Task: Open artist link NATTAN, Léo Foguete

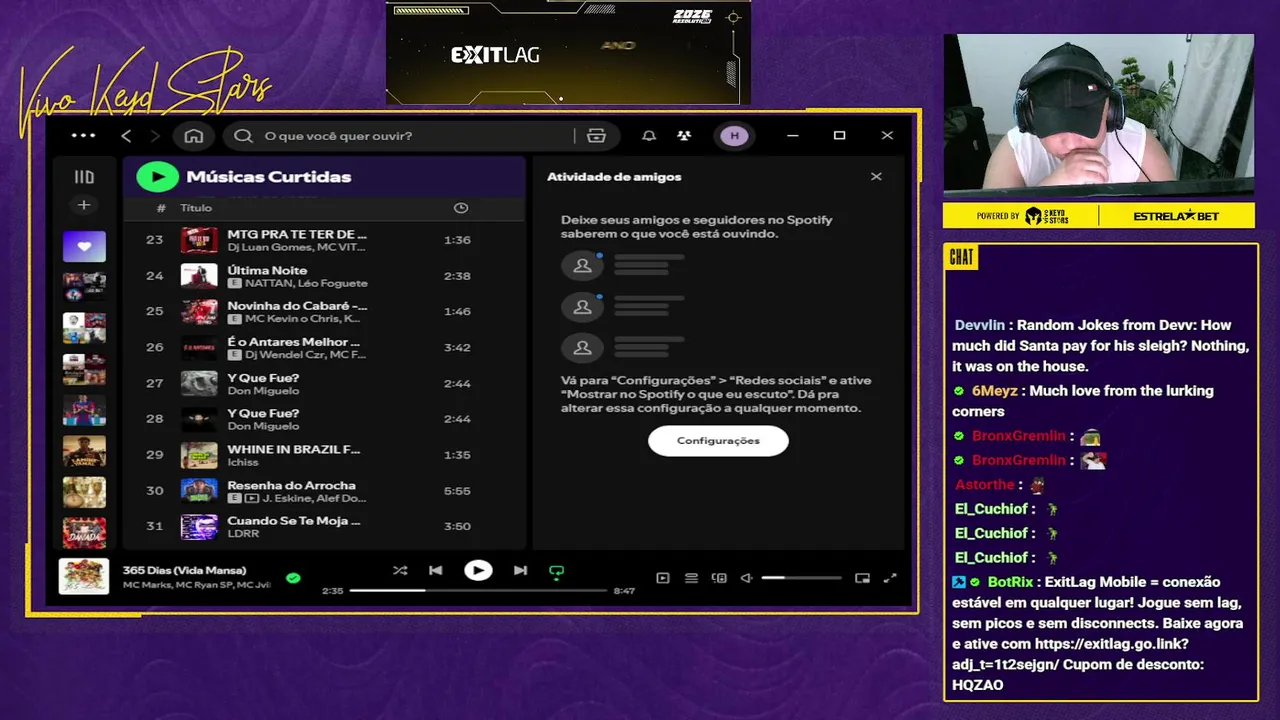Action: (x=306, y=284)
